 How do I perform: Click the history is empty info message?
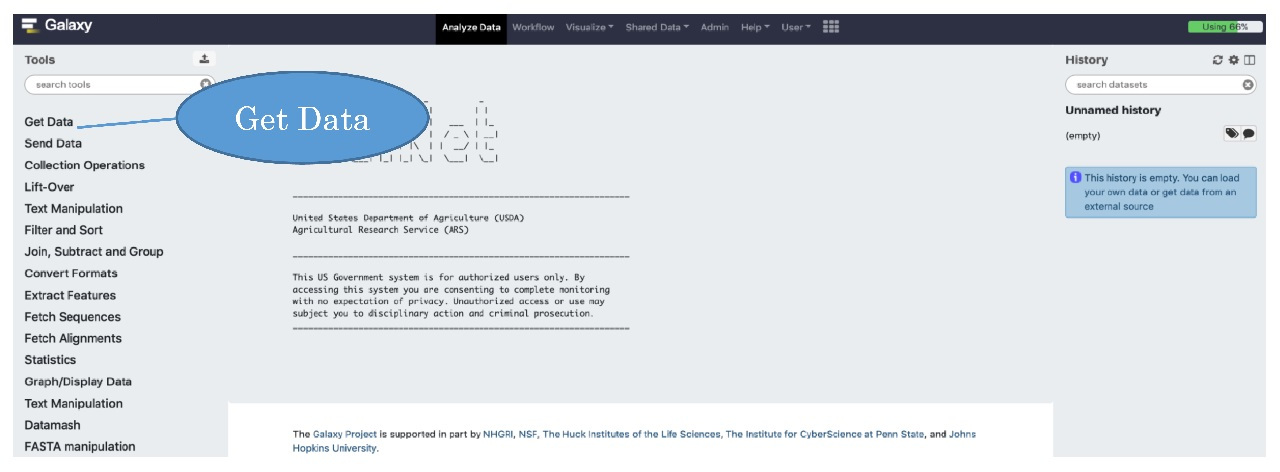(x=1161, y=192)
